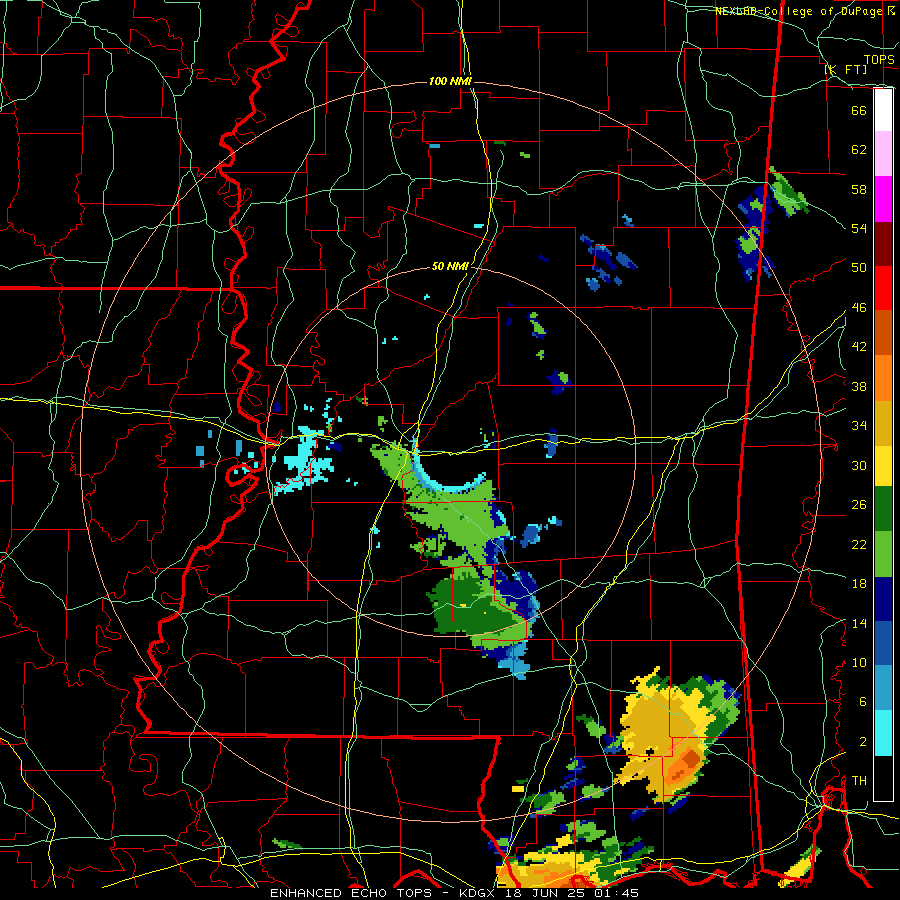Image resolution: width=900 pixels, height=900 pixels.
Task: Click legend value 22
Action: tap(859, 544)
